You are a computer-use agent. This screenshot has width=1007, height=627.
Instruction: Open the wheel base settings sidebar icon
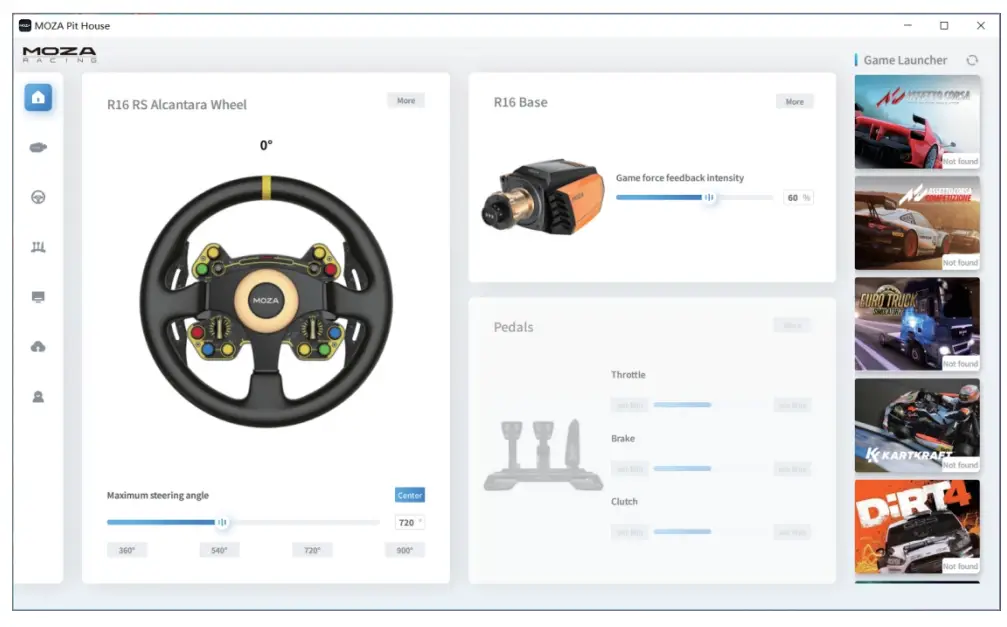tap(38, 146)
